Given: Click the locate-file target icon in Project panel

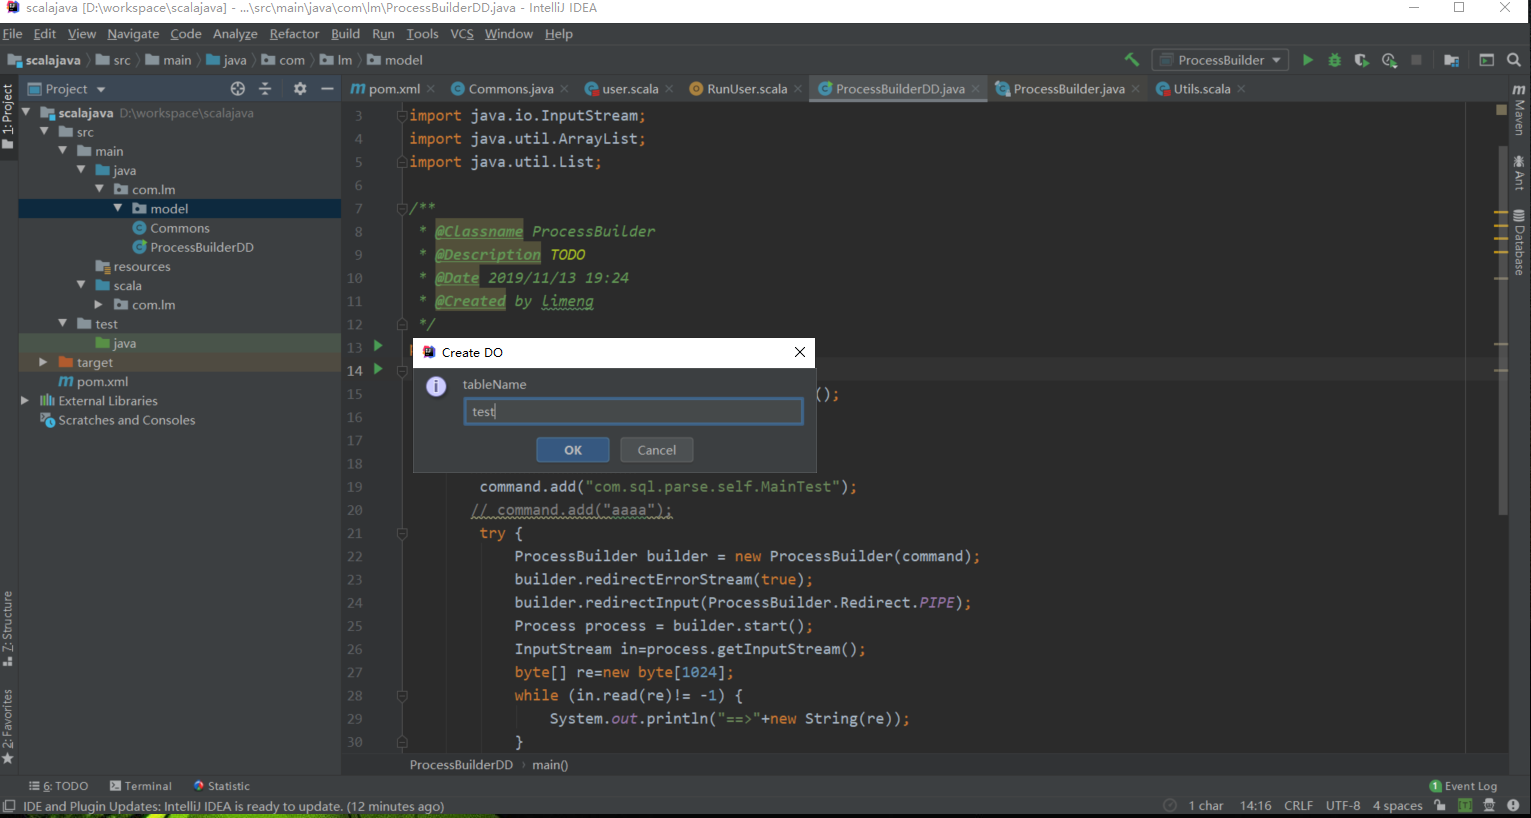Looking at the screenshot, I should pos(238,89).
